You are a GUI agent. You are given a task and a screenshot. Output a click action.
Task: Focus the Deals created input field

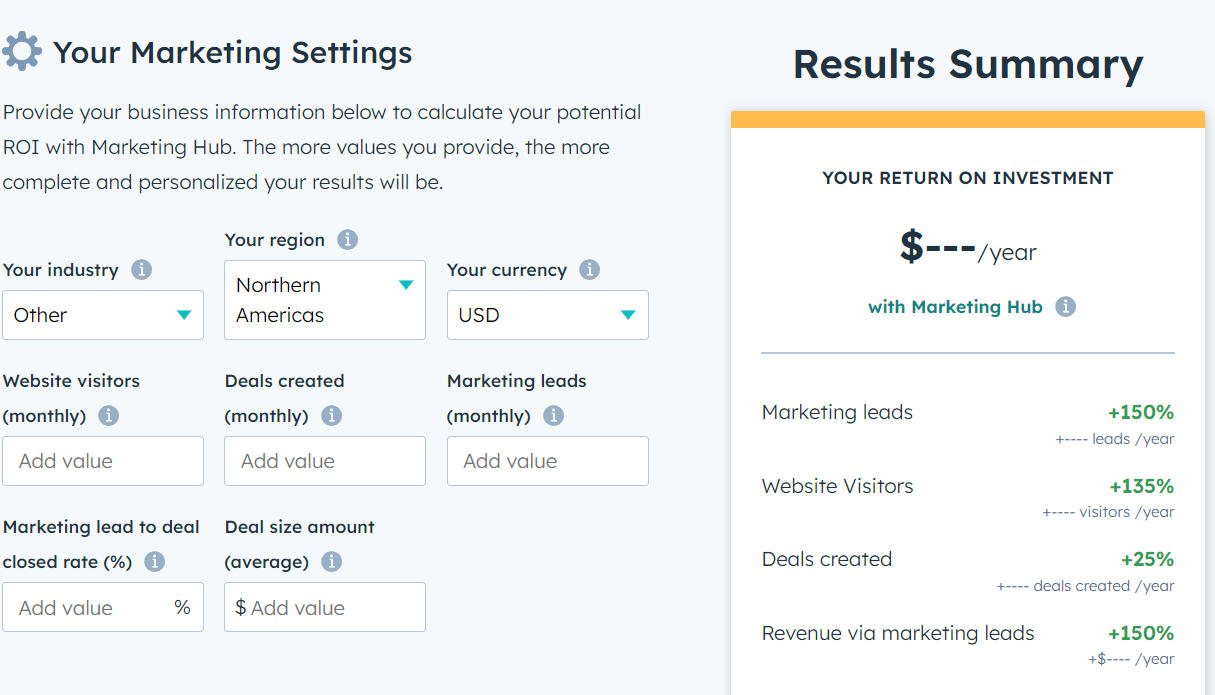click(325, 461)
